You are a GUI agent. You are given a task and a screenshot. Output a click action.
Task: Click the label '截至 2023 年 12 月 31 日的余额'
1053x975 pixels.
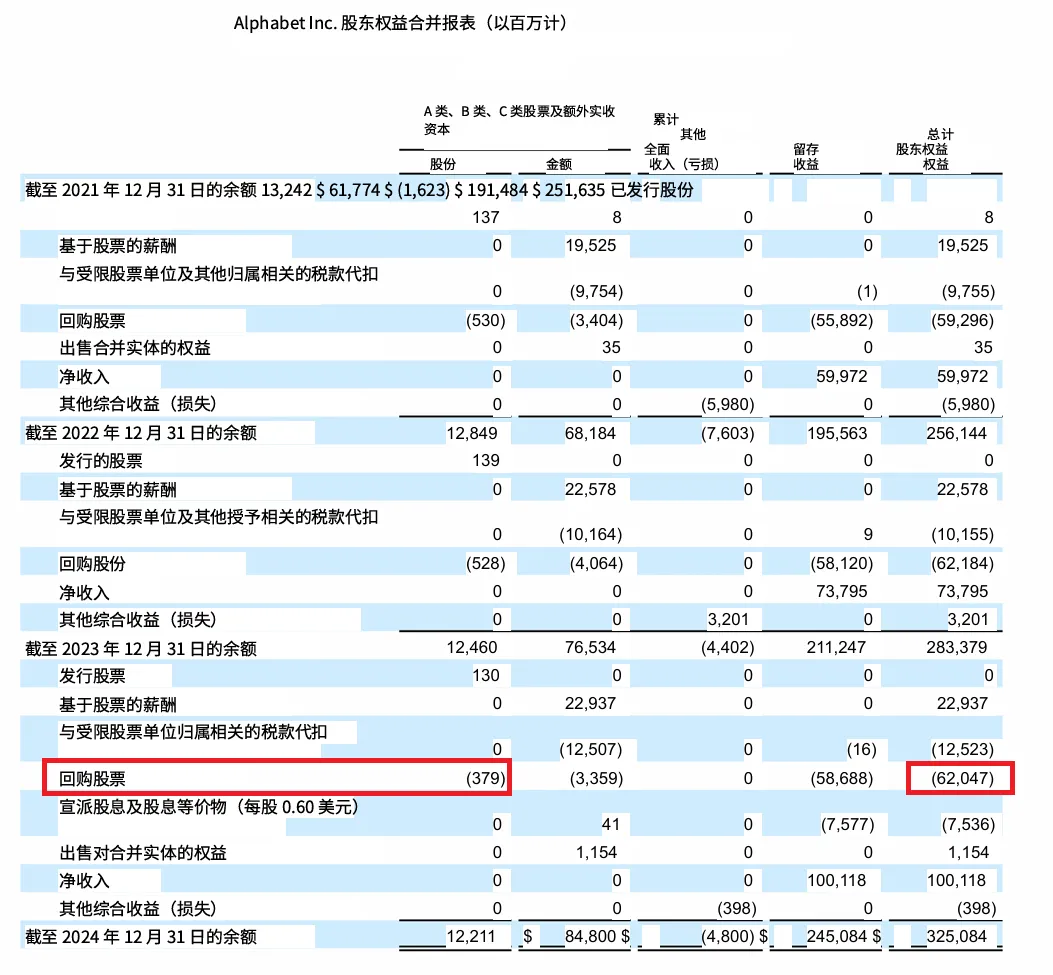[x=141, y=649]
